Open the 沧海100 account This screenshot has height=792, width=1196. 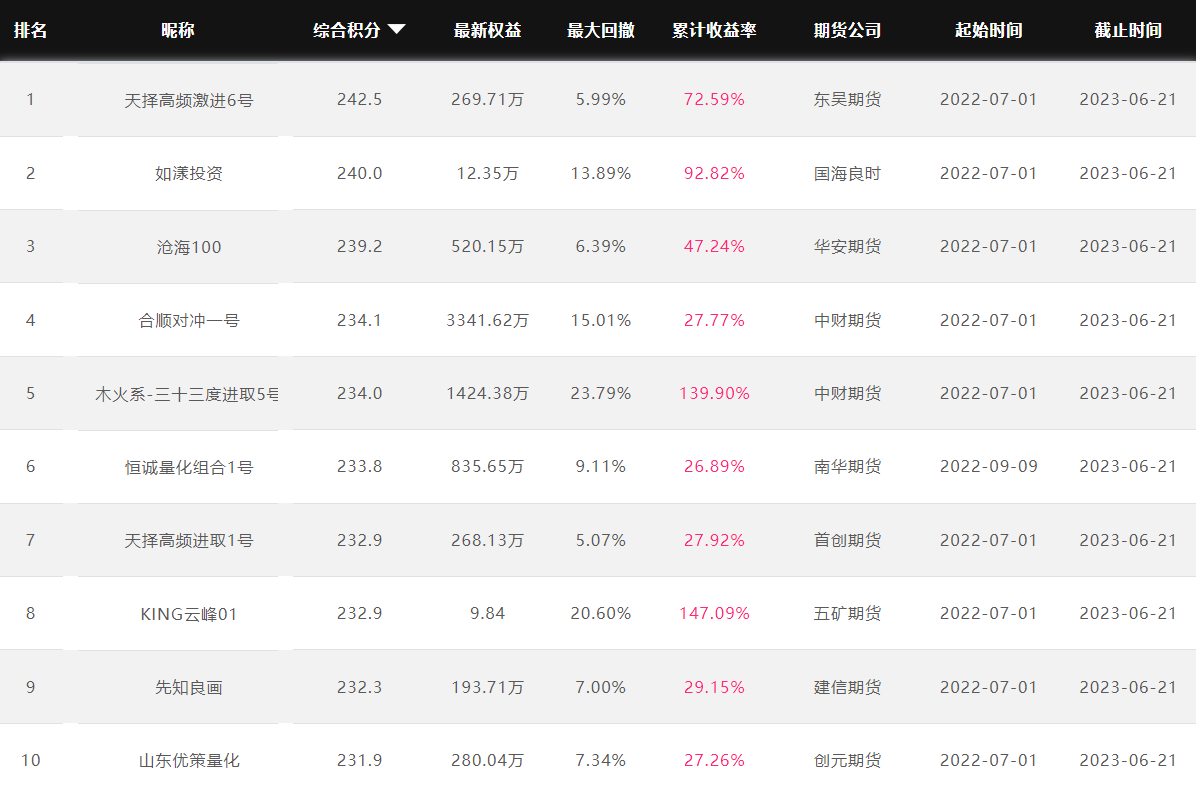(x=188, y=246)
